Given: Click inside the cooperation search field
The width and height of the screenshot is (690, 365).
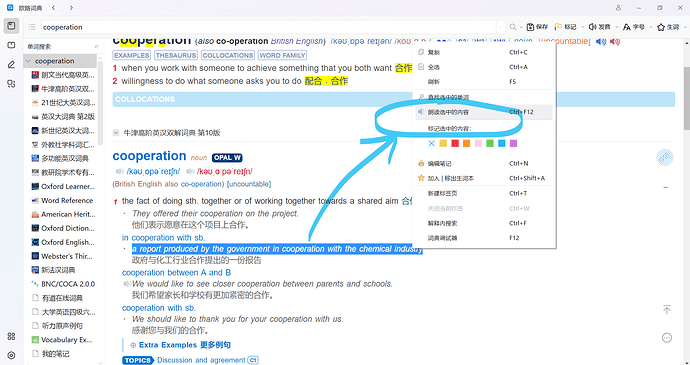Looking at the screenshot, I should pyautogui.click(x=268, y=27).
